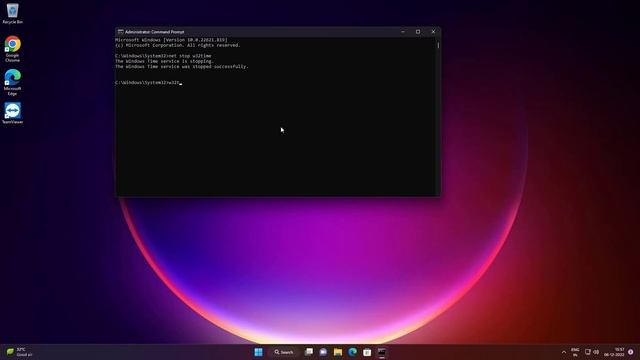Close the Command Prompt window
This screenshot has height=360, width=640.
(433, 32)
